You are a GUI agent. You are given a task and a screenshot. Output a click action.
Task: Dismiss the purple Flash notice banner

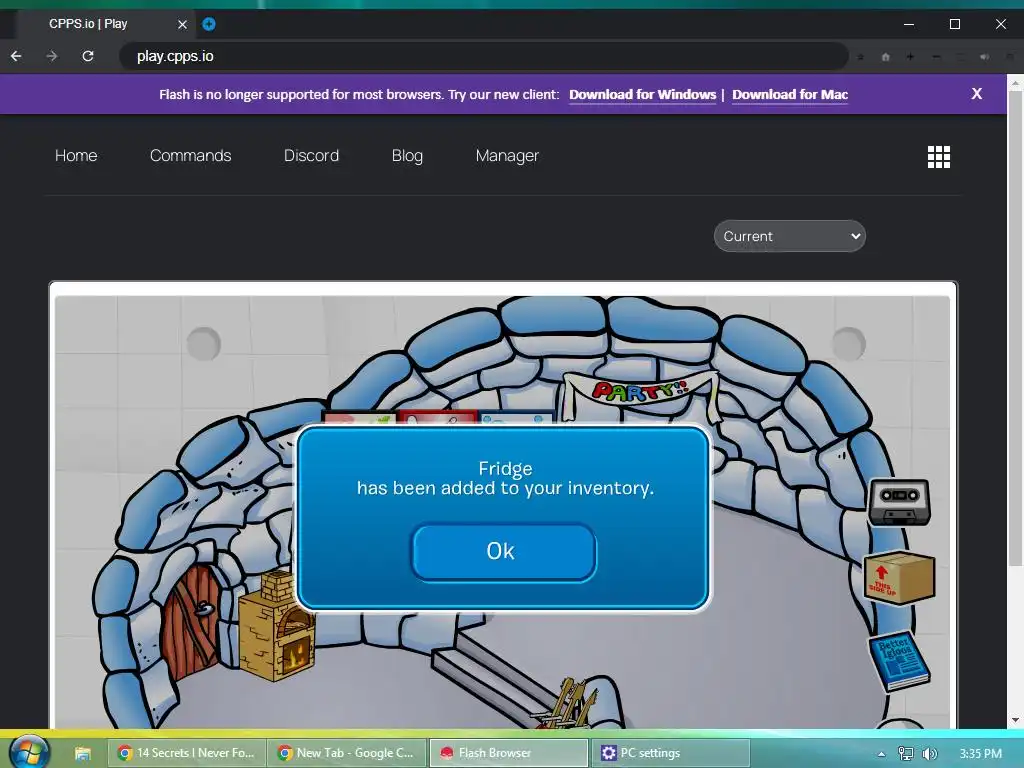(976, 93)
